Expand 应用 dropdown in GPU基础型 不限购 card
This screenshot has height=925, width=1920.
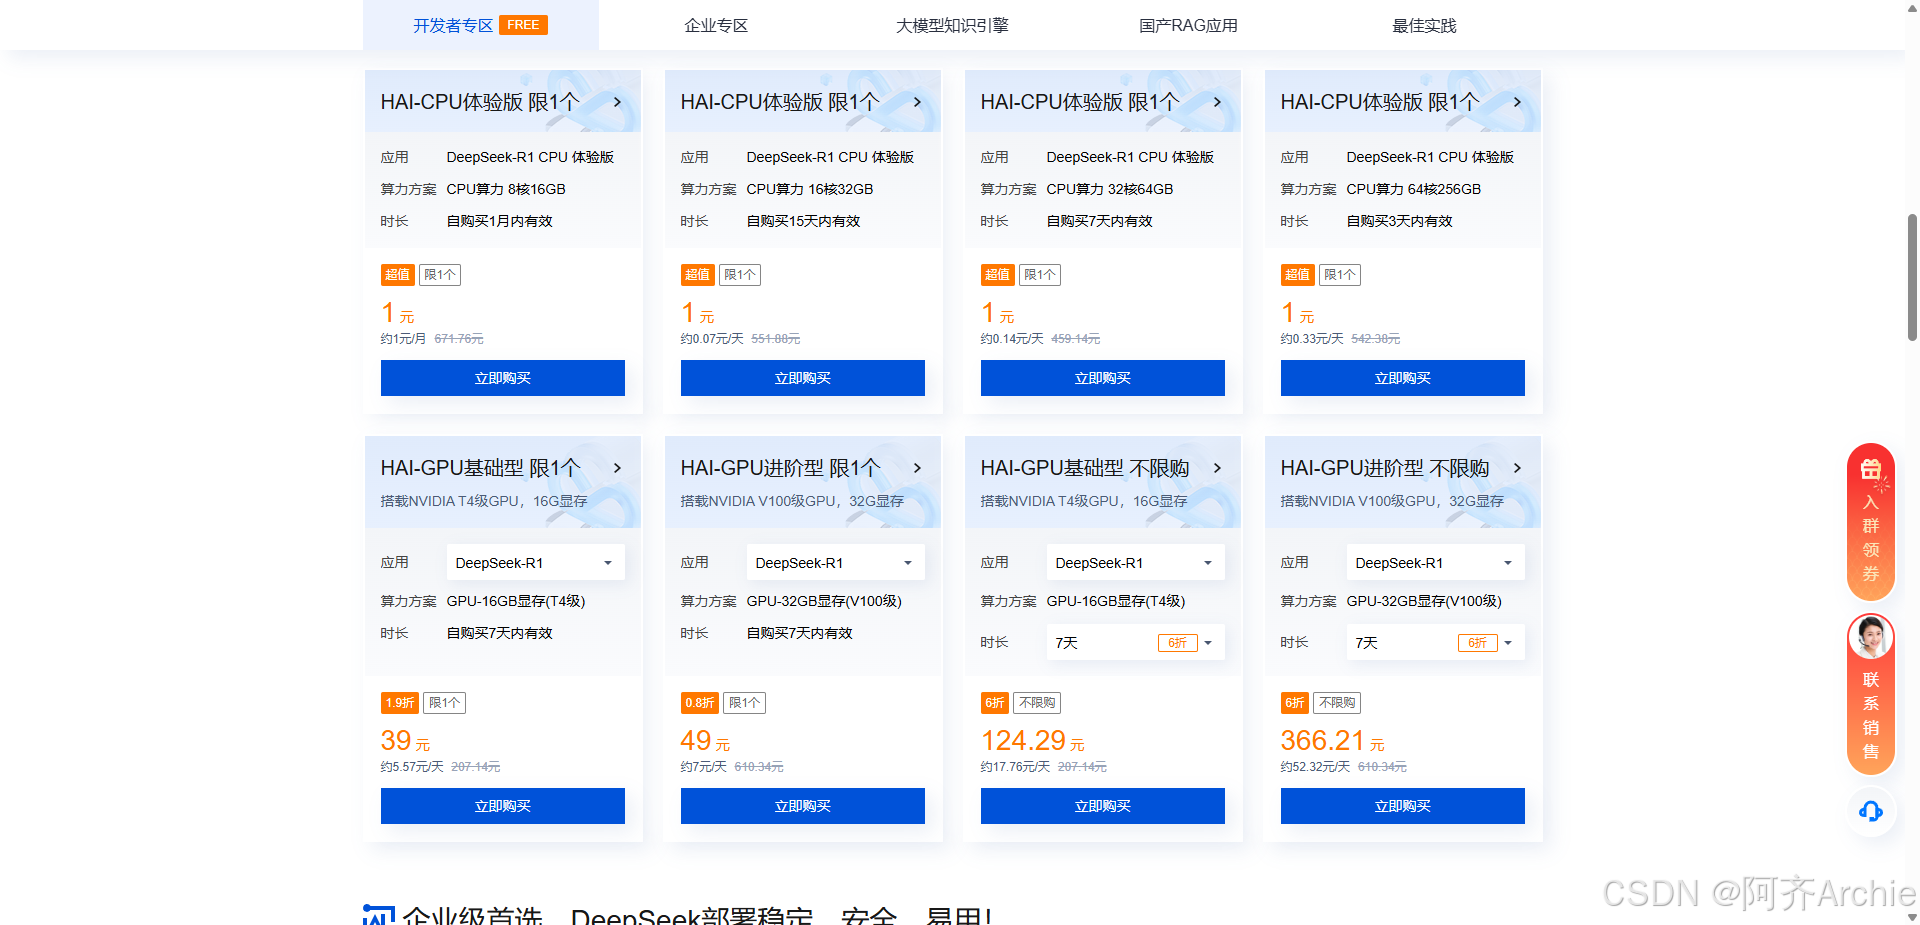tap(1136, 563)
